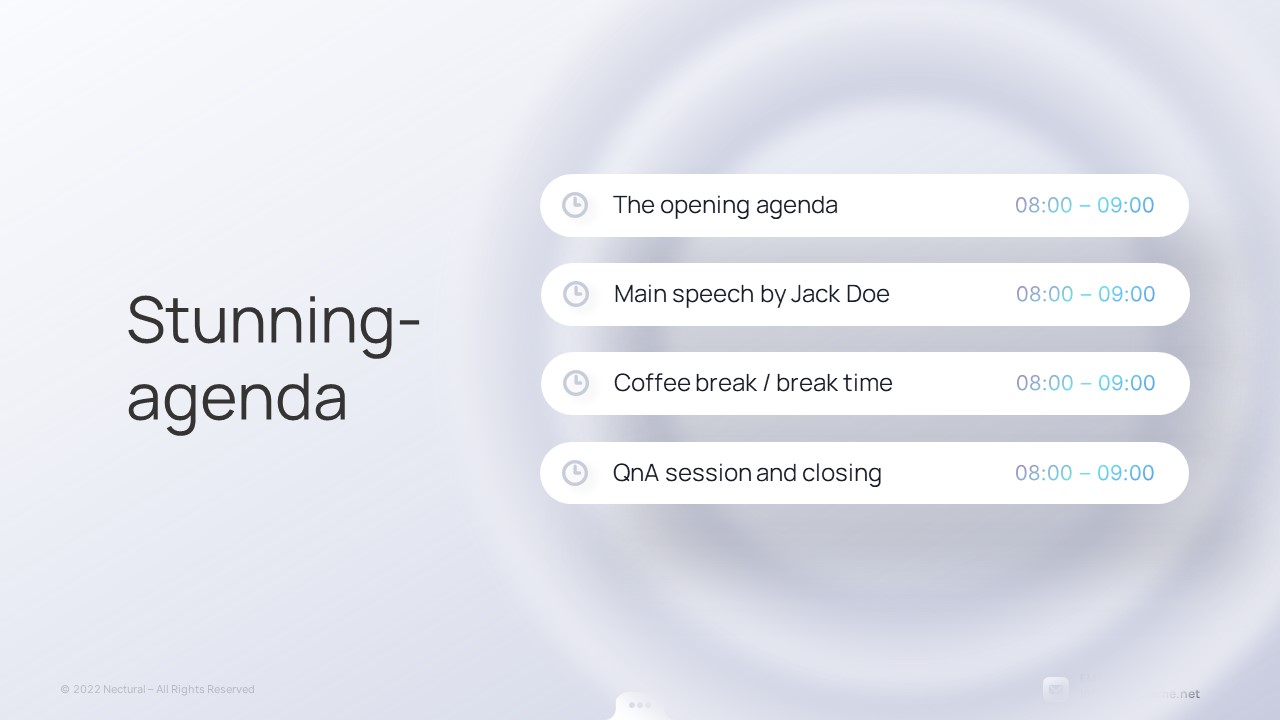
Task: Click the clock icon beside QnA session
Action: tap(575, 473)
